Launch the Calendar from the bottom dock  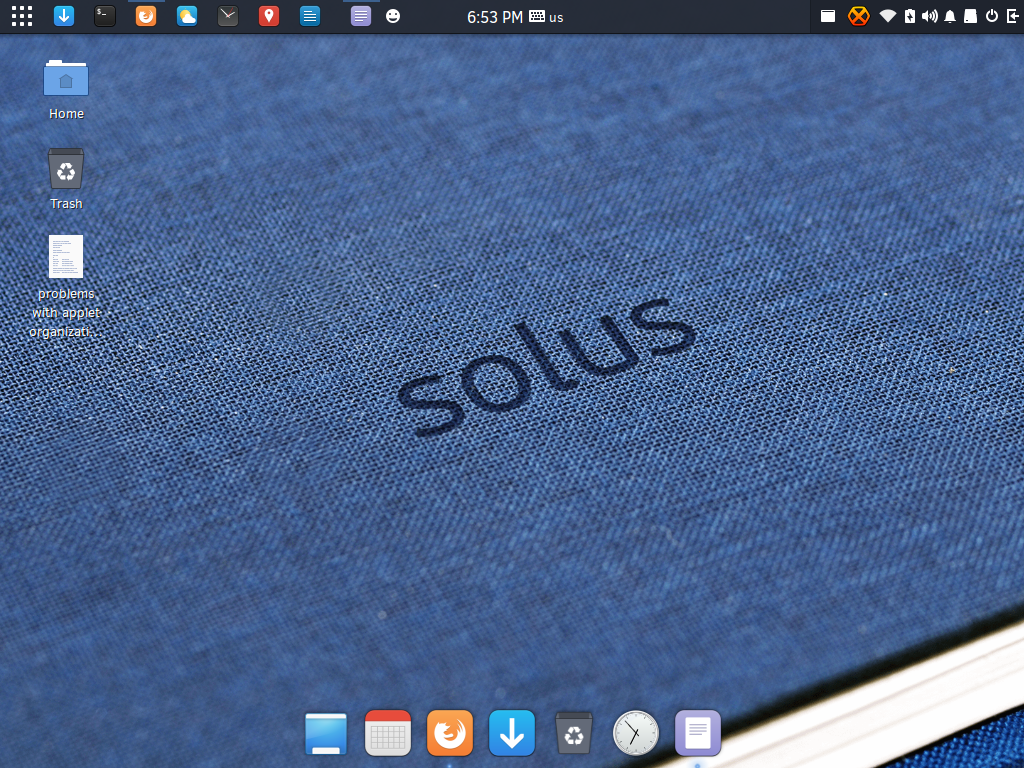click(388, 733)
